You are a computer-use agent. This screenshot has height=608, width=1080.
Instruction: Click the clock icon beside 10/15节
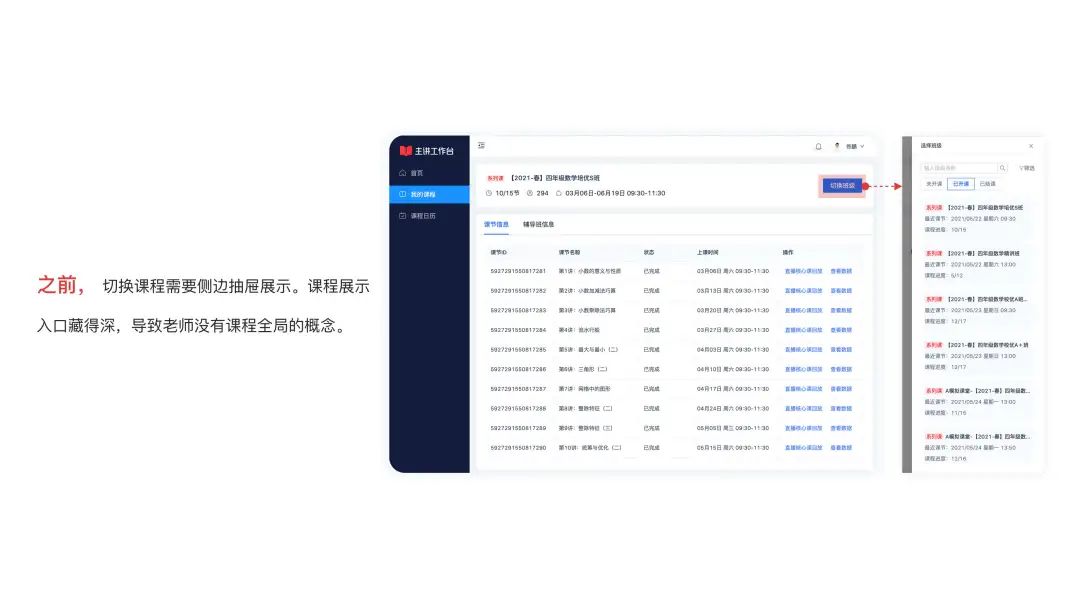coord(489,193)
